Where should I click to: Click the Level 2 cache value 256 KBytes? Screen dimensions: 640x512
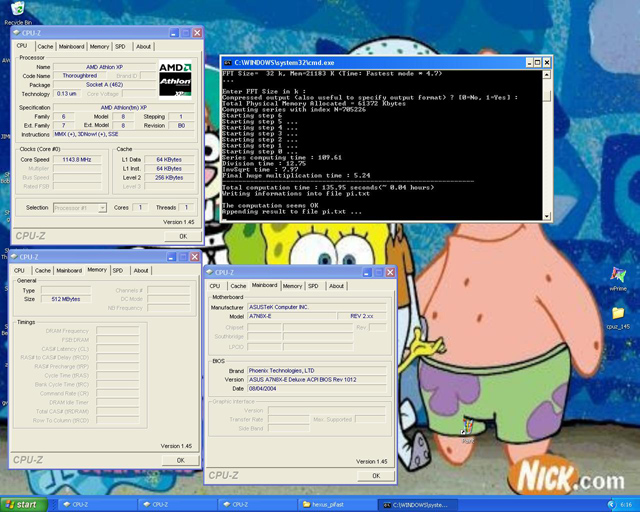pyautogui.click(x=169, y=178)
